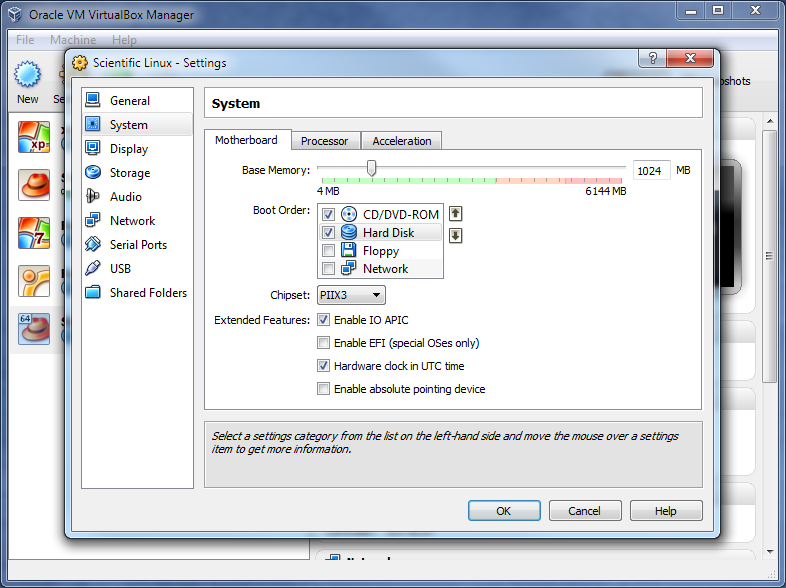Click the Storage disk icon
Viewport: 786px width, 588px height.
point(93,172)
